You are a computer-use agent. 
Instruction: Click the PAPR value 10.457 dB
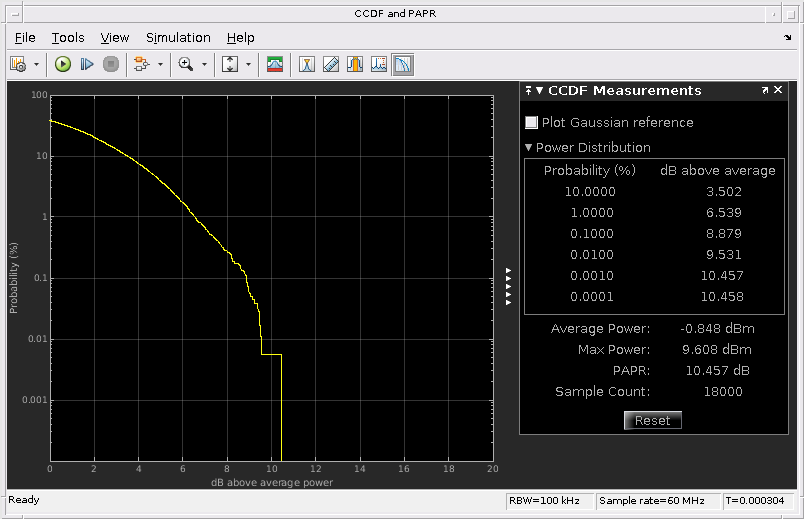717,371
